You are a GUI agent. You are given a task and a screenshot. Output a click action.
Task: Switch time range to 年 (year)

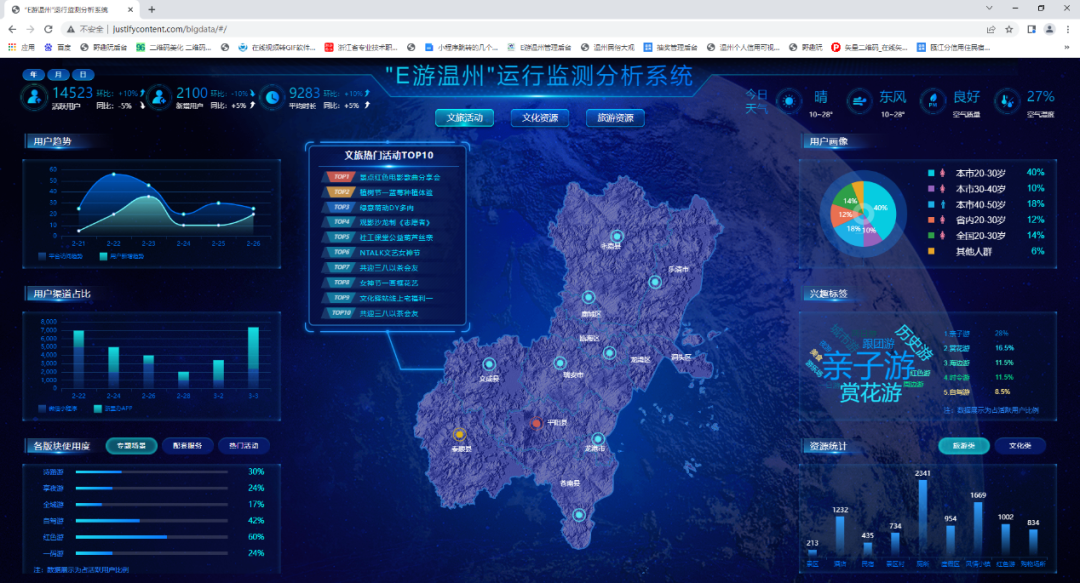point(34,75)
